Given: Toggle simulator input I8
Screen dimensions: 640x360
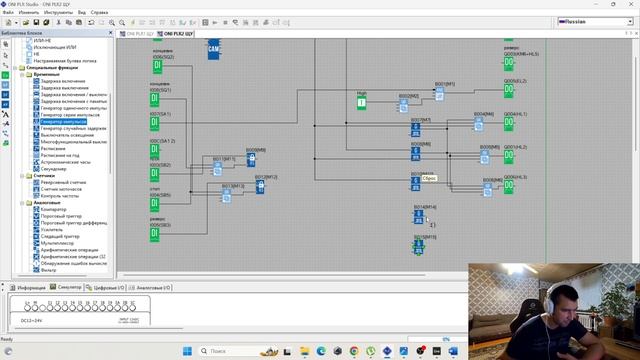Looking at the screenshot, I should tap(102, 308).
